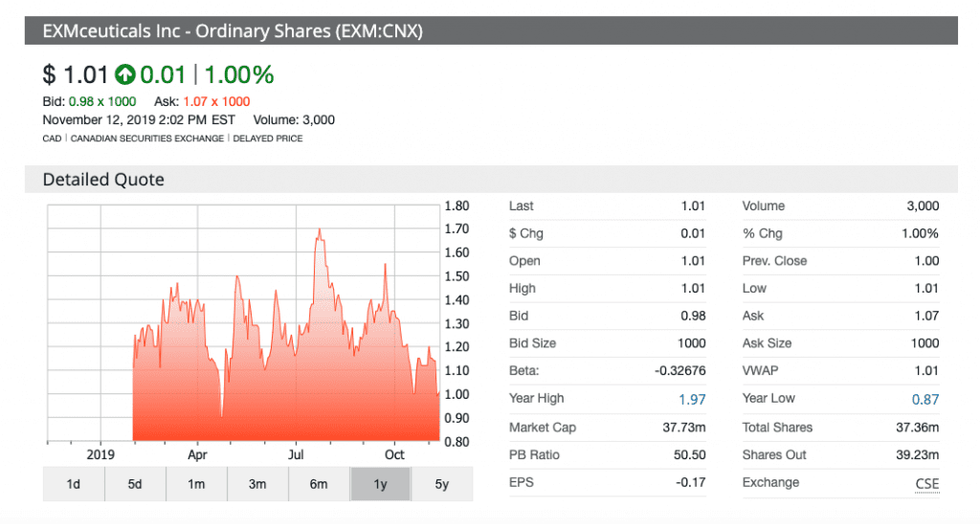
Task: Click the $ 1.01 last price headline
Action: (75, 75)
